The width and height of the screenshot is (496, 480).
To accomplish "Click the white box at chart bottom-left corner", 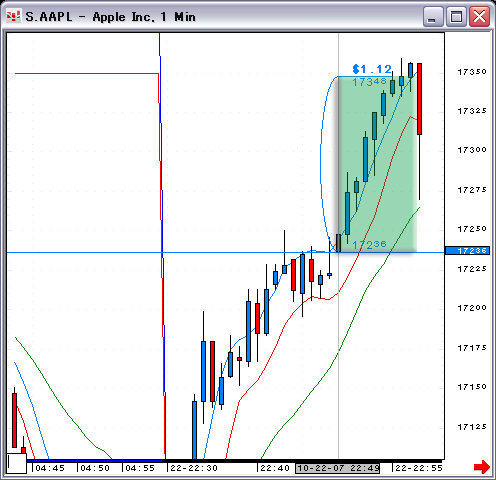I will tap(17, 463).
